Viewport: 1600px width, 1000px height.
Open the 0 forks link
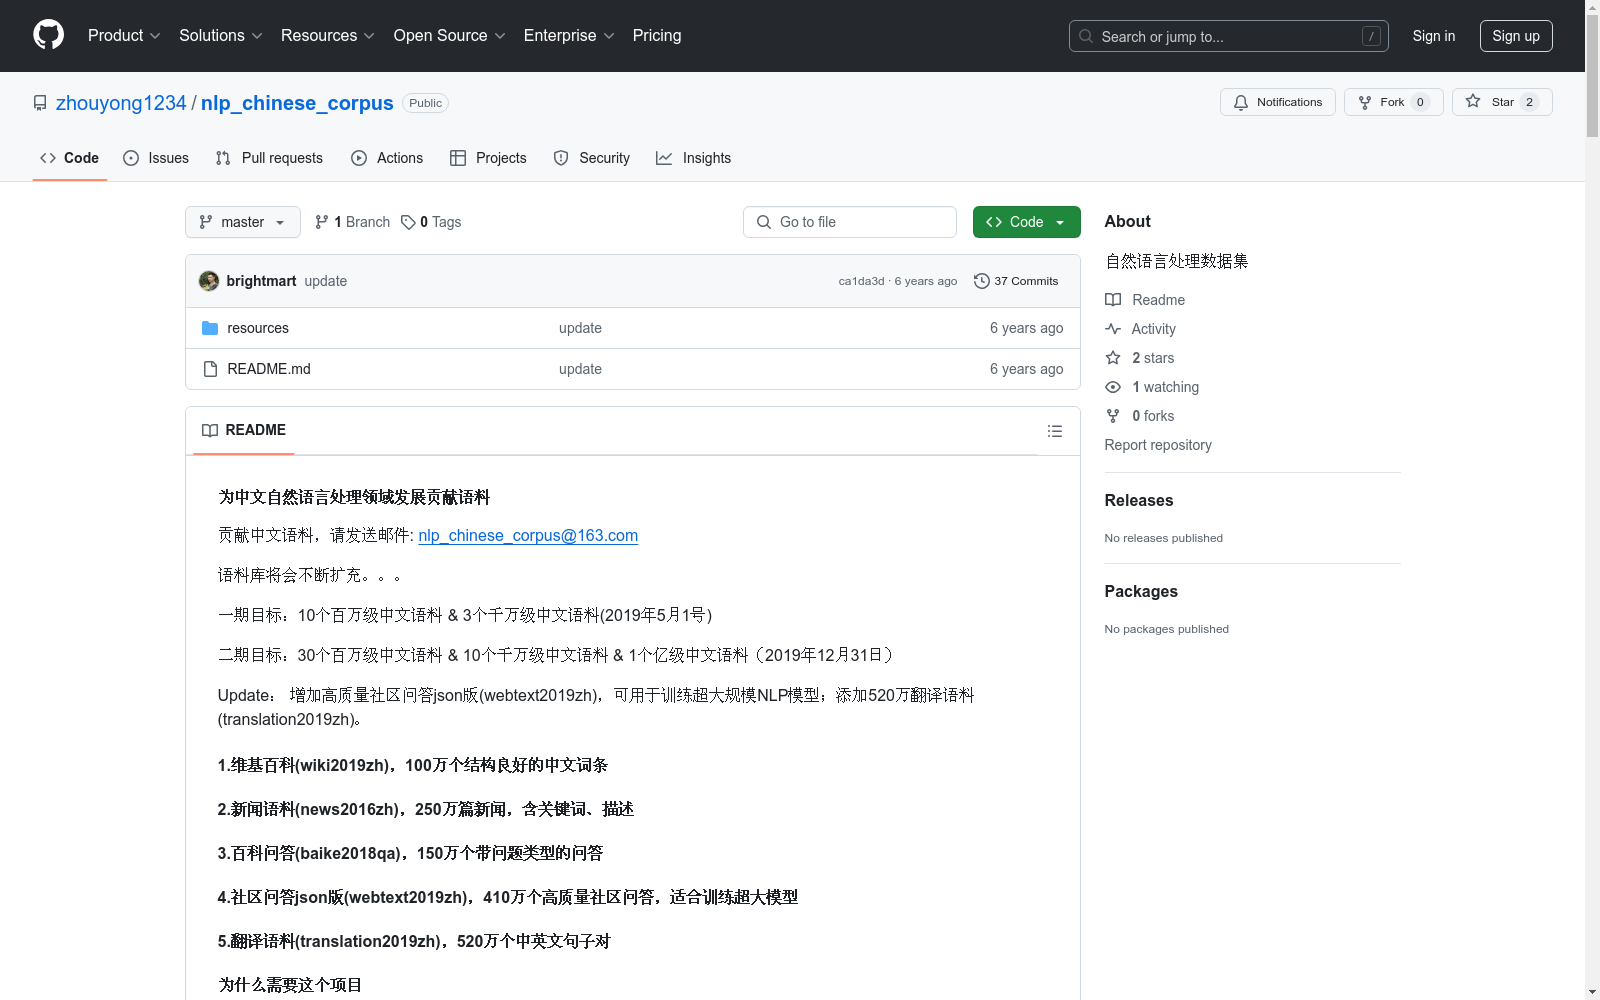click(1140, 416)
